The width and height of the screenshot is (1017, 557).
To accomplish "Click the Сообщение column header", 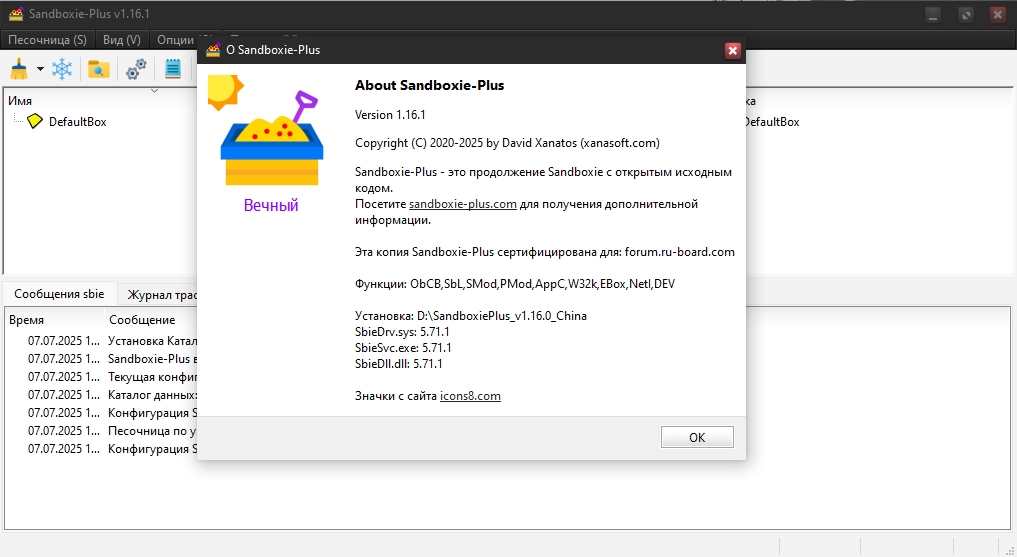I will (x=142, y=320).
